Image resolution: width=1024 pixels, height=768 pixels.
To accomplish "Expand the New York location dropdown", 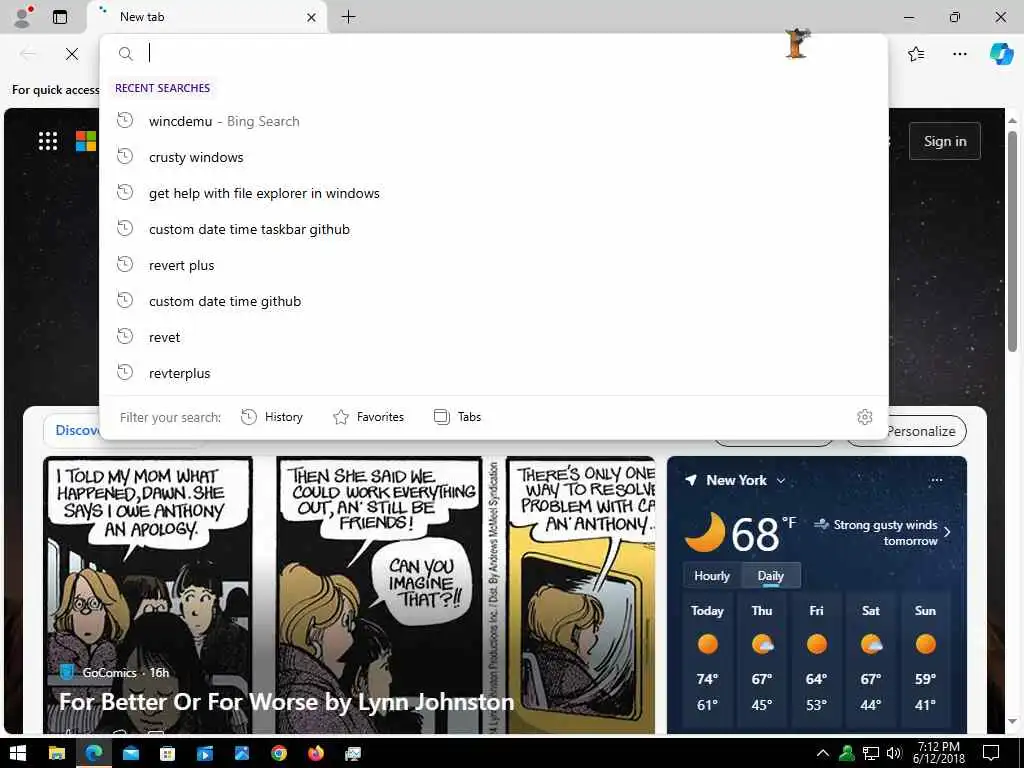I will tap(780, 481).
